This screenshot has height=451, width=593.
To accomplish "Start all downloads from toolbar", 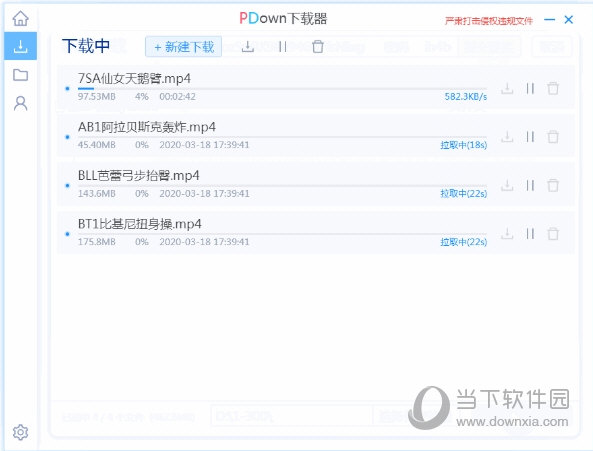I will tap(248, 47).
